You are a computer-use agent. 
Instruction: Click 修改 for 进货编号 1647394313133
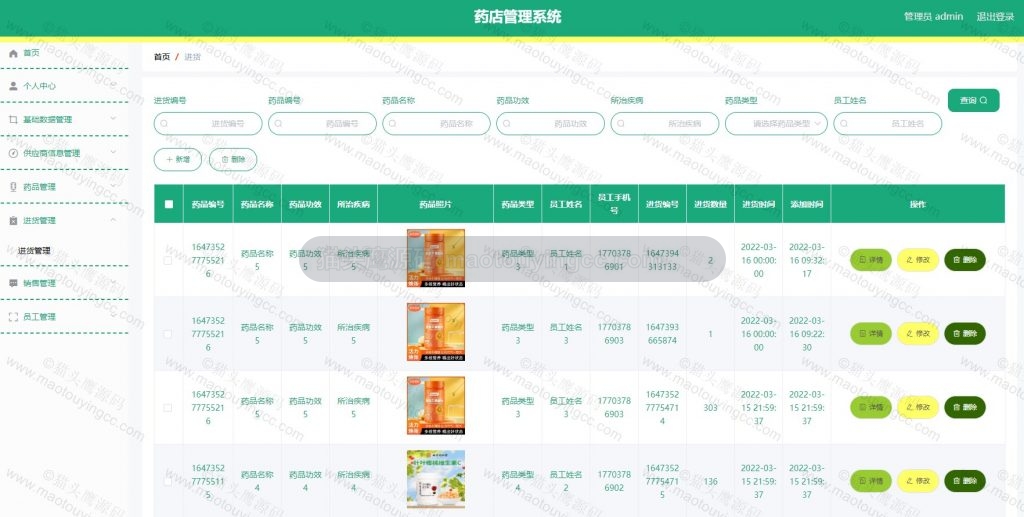(918, 260)
